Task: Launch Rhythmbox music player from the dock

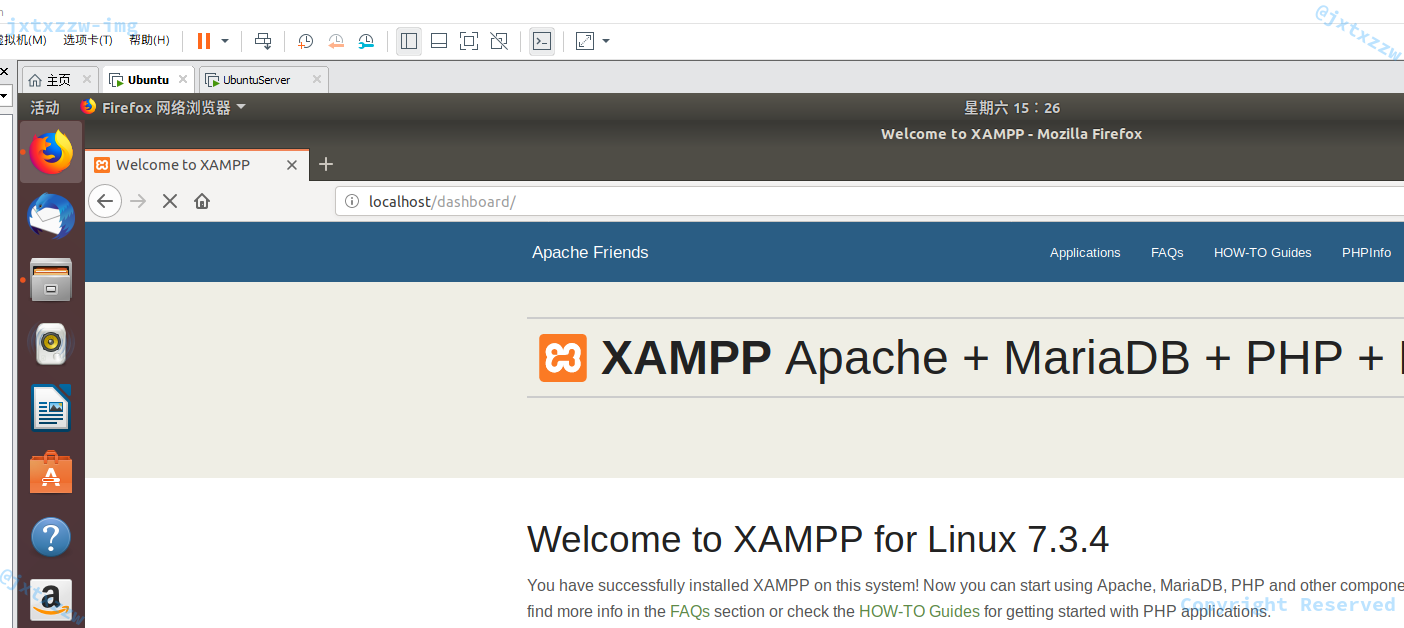Action: tap(51, 344)
